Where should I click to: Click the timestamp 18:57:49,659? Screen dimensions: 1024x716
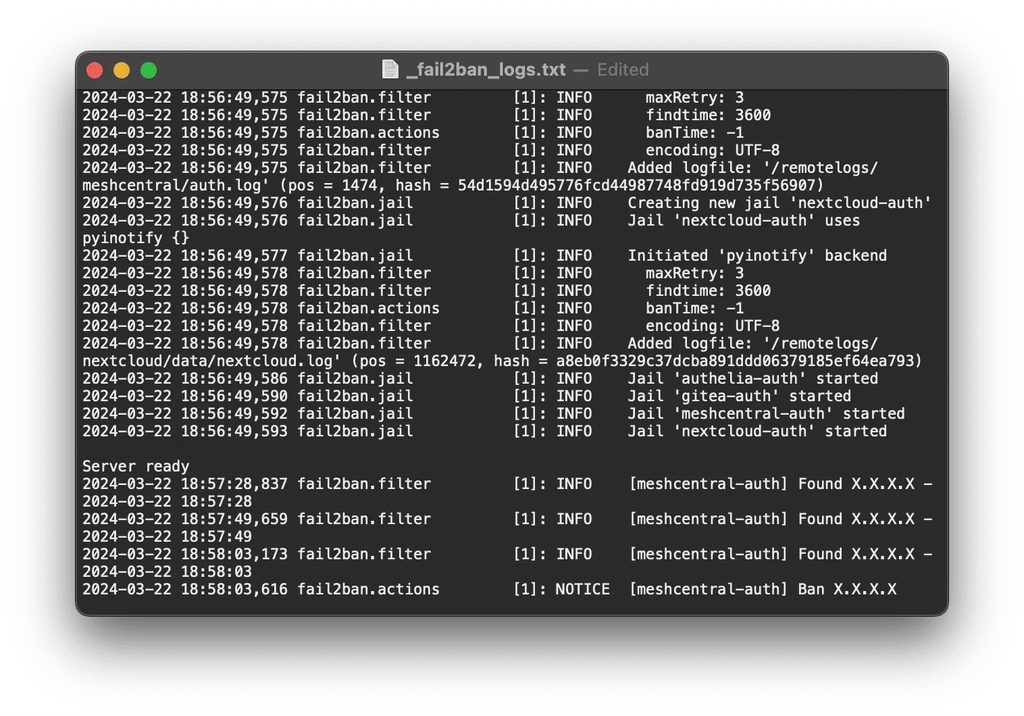[234, 519]
